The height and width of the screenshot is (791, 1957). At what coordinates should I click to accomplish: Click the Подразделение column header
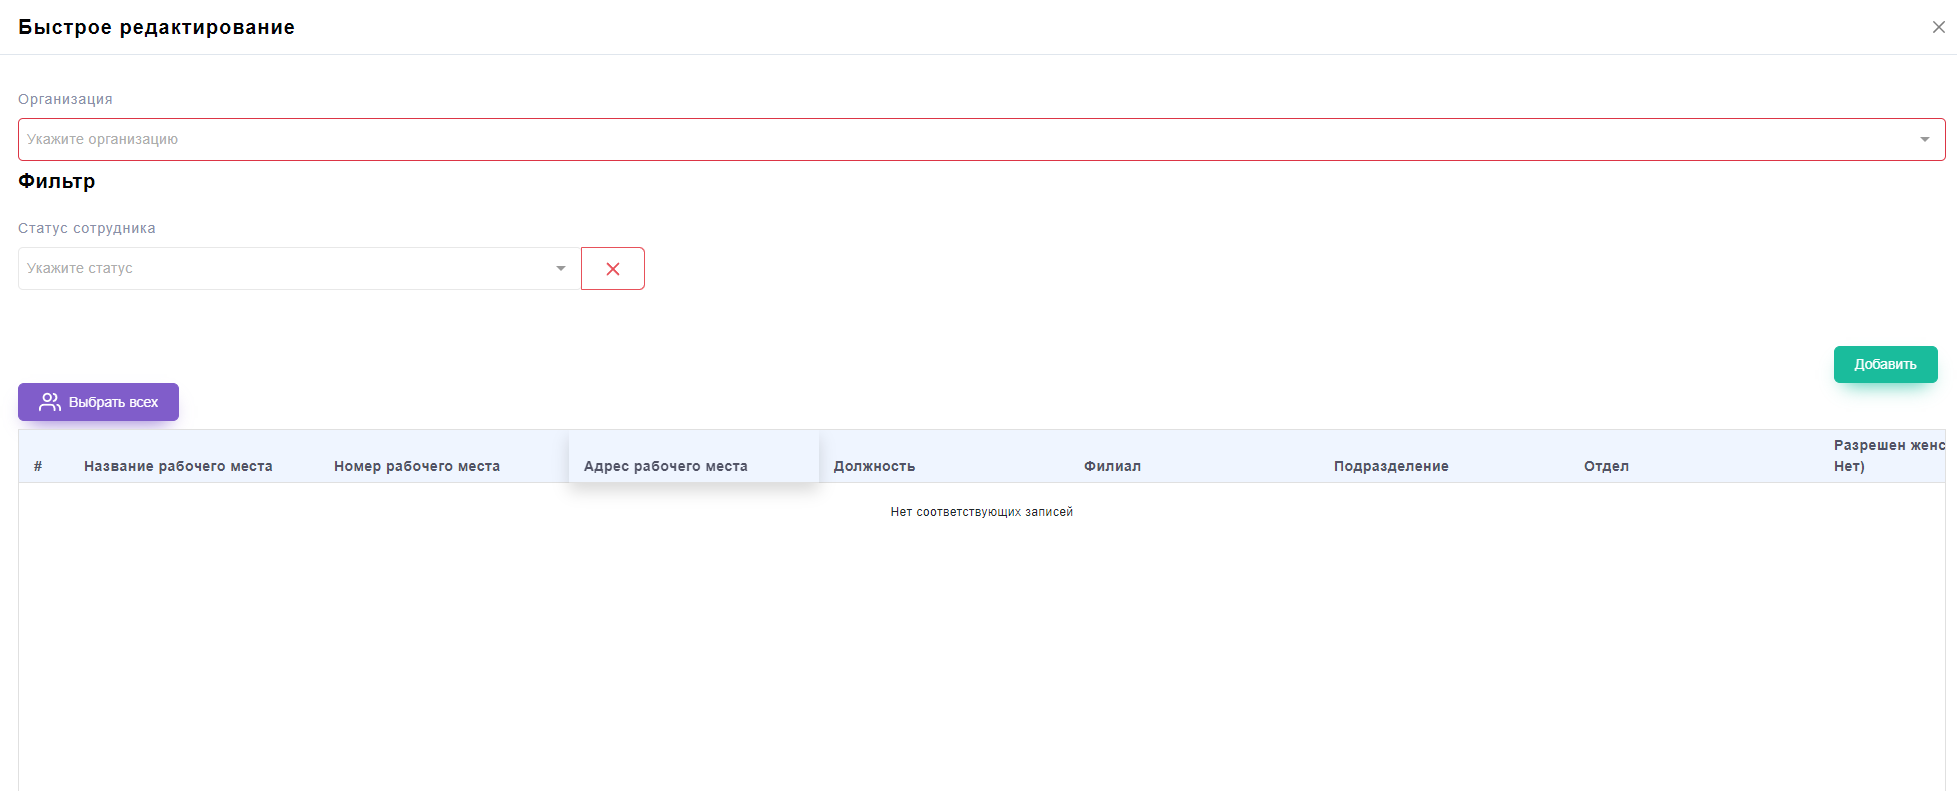pos(1391,466)
